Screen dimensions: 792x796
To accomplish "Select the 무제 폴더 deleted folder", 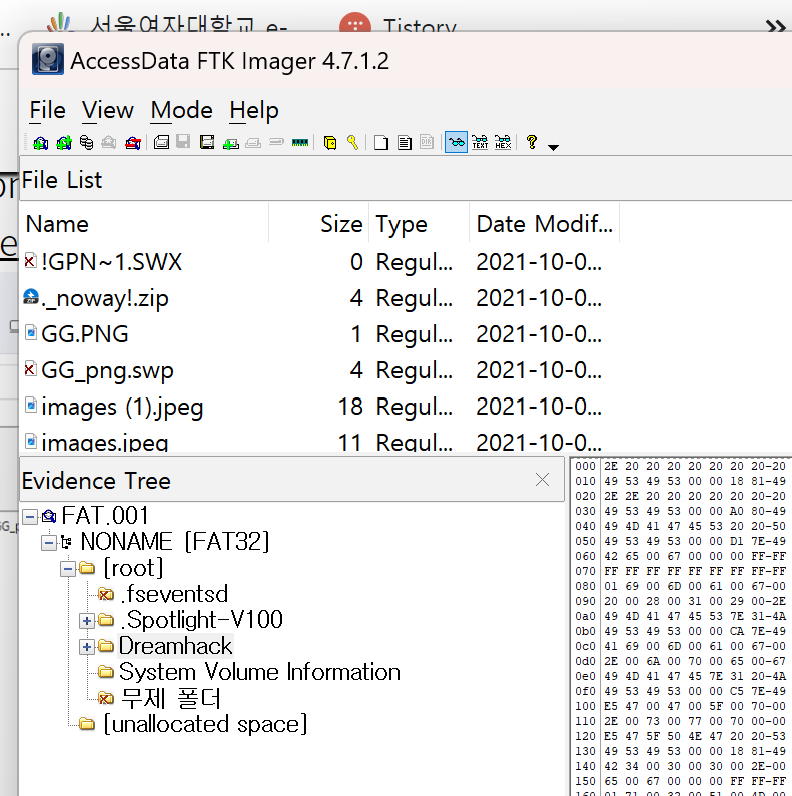I will (x=171, y=699).
